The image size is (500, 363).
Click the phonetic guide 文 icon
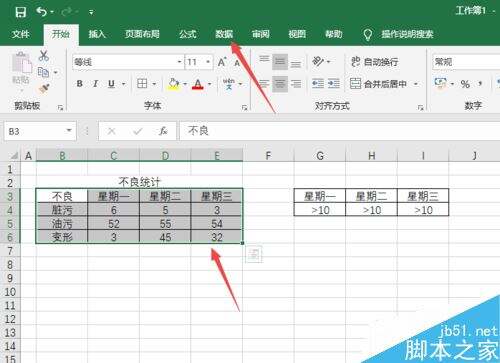tap(229, 84)
